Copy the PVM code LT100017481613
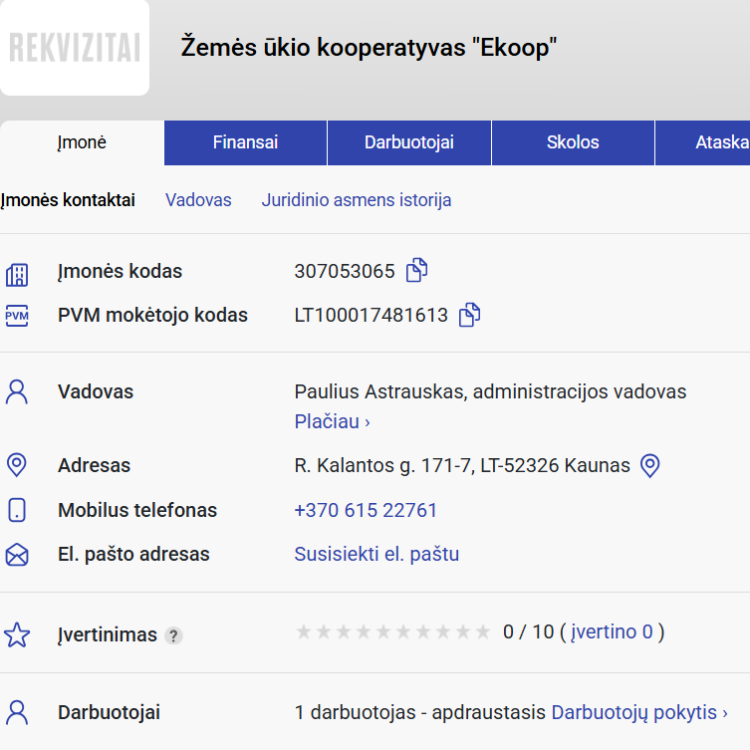750x750 pixels. pos(469,315)
